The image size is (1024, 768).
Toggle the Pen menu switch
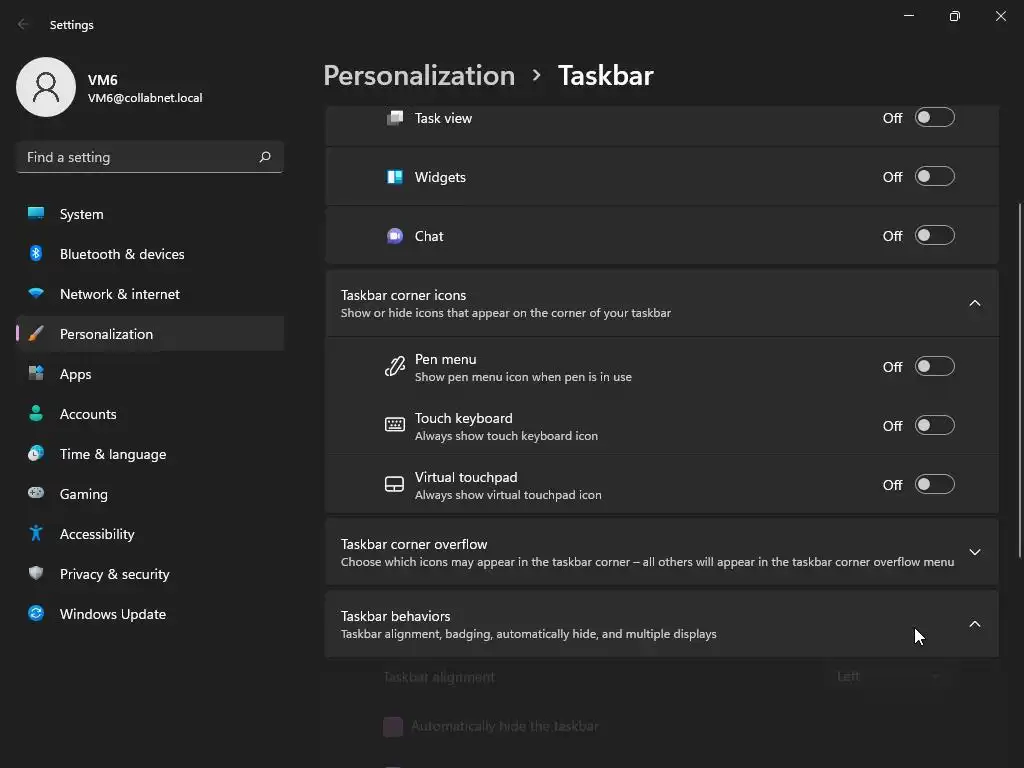(x=934, y=367)
